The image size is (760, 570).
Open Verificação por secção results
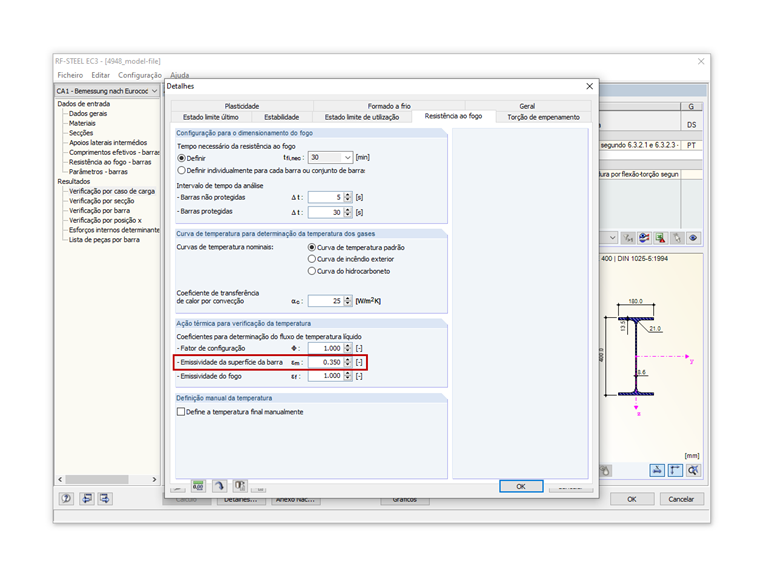(x=101, y=201)
